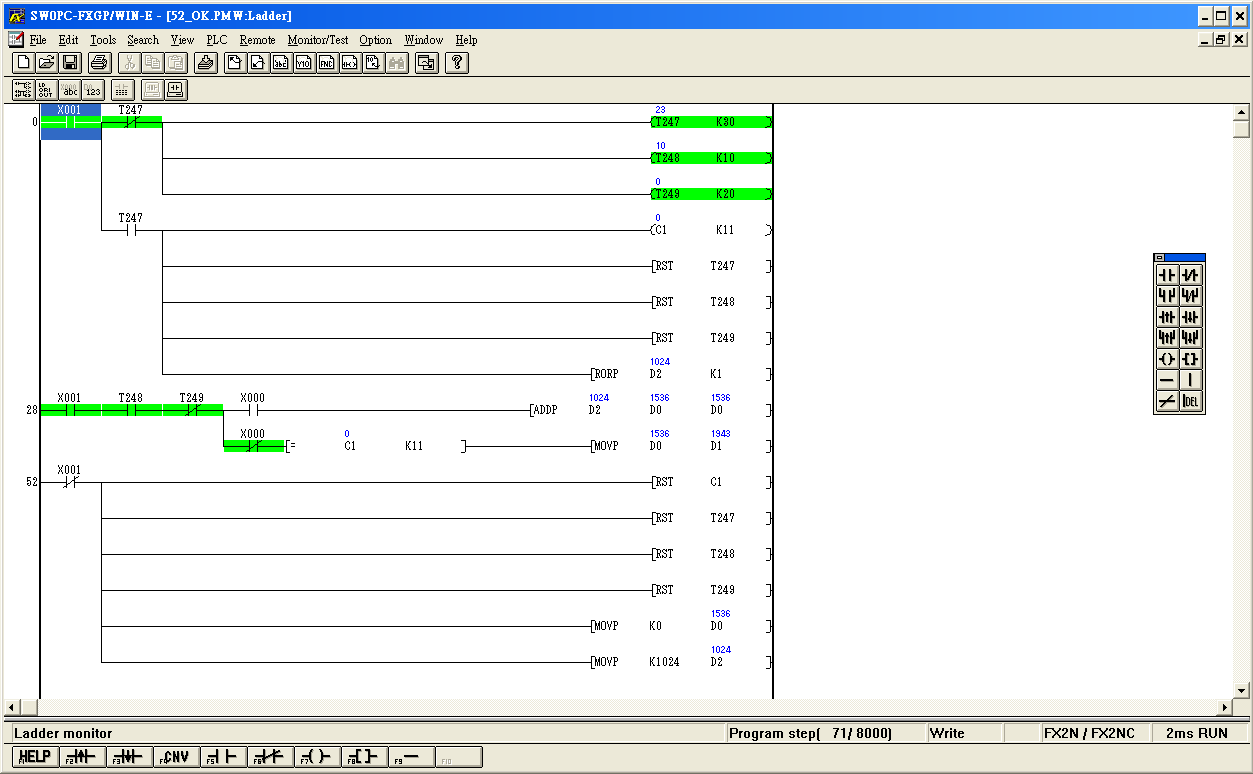Toggle the device name abc display icon
Viewport: 1253px width, 774px height.
(70, 90)
